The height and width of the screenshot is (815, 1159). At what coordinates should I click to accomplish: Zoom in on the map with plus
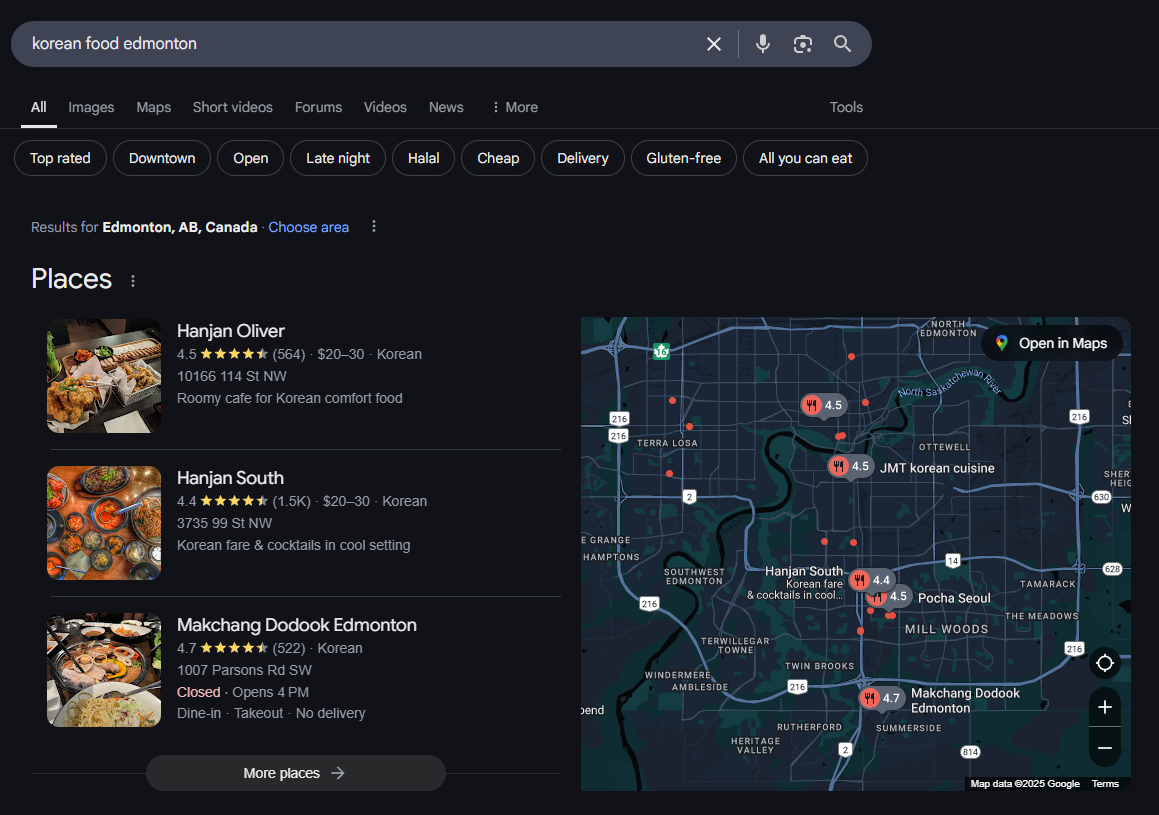1105,707
